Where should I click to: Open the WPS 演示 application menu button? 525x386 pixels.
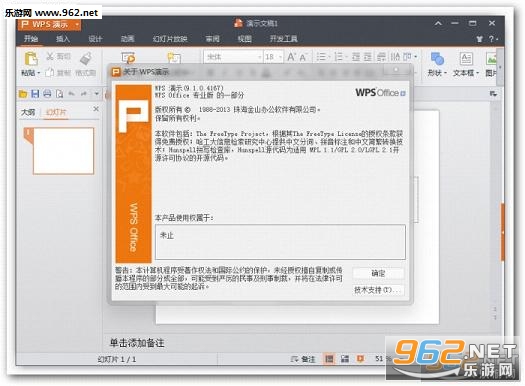pyautogui.click(x=49, y=25)
